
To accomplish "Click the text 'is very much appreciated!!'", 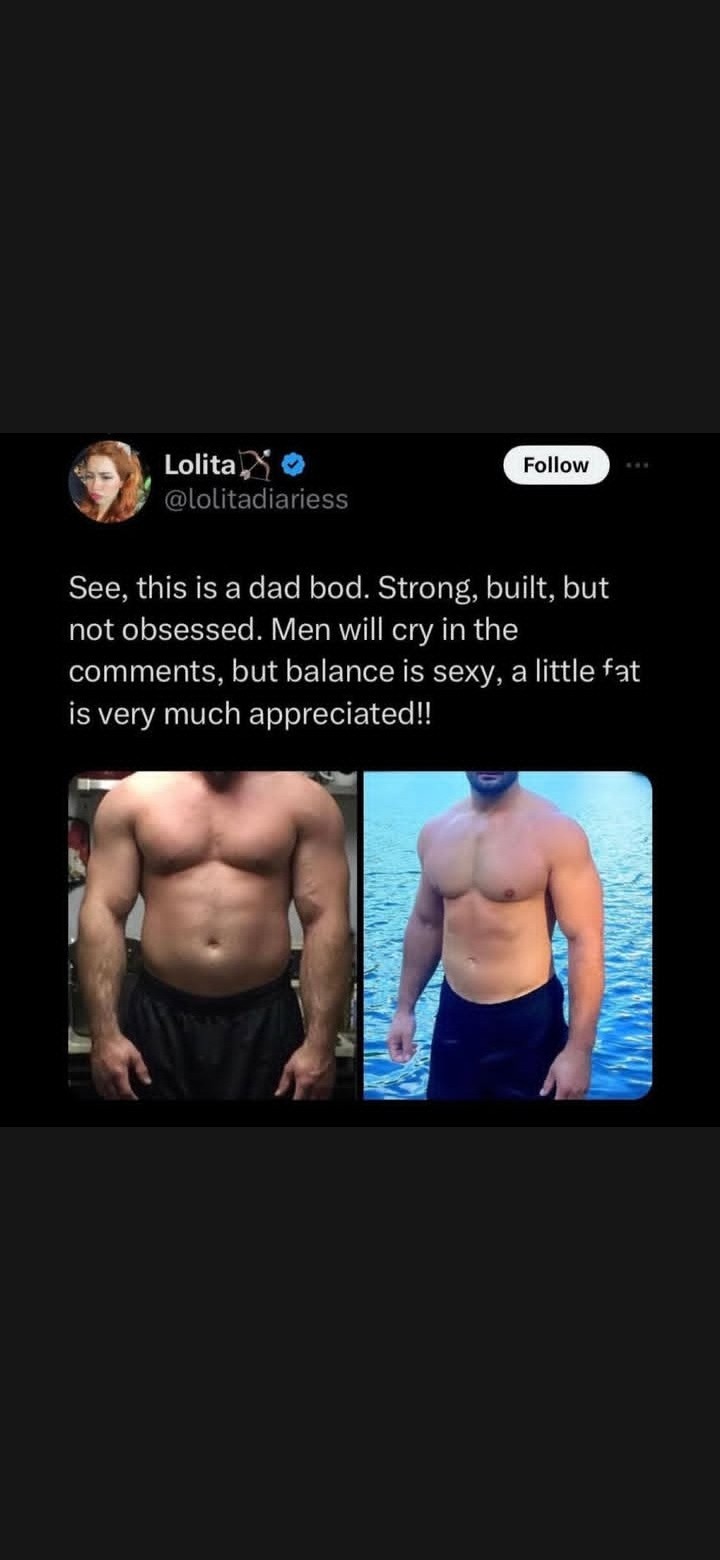I will click(248, 717).
